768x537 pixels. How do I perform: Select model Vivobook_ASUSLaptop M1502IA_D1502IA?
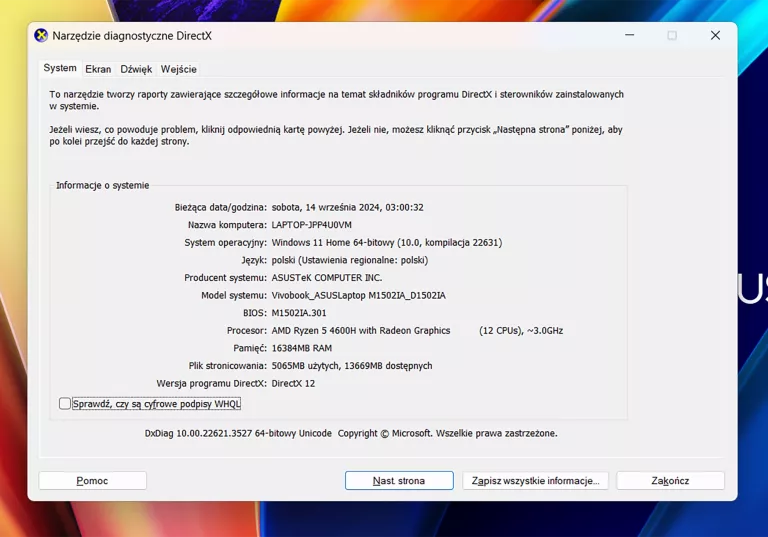[359, 295]
